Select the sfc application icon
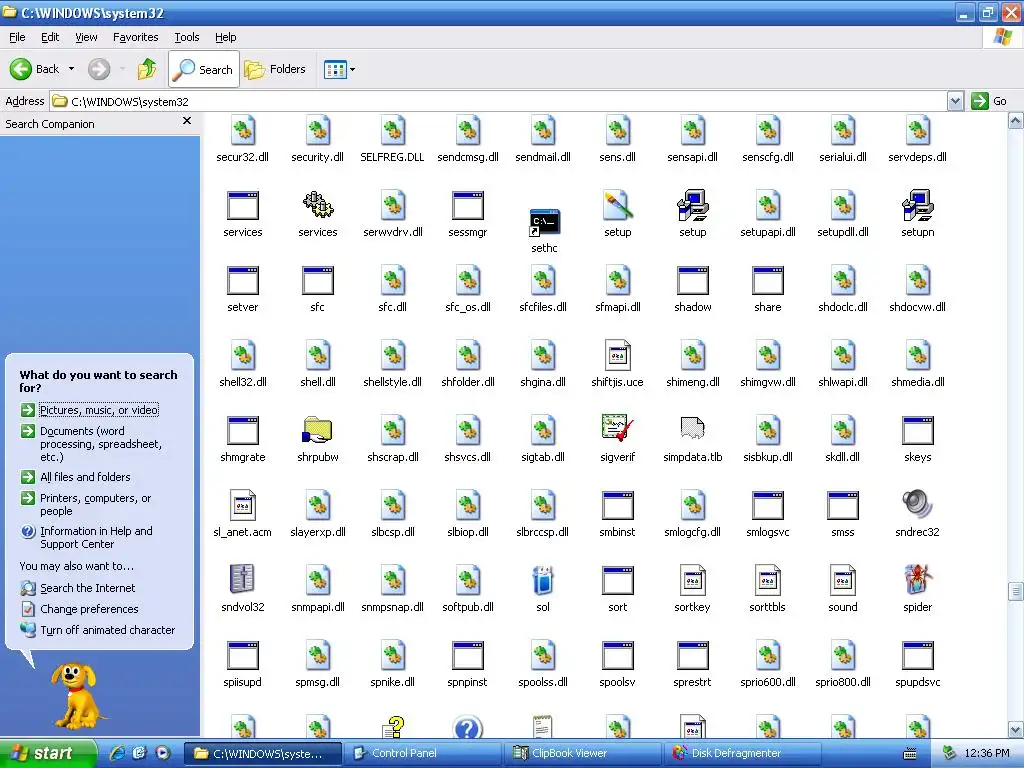The image size is (1024, 768). click(317, 280)
